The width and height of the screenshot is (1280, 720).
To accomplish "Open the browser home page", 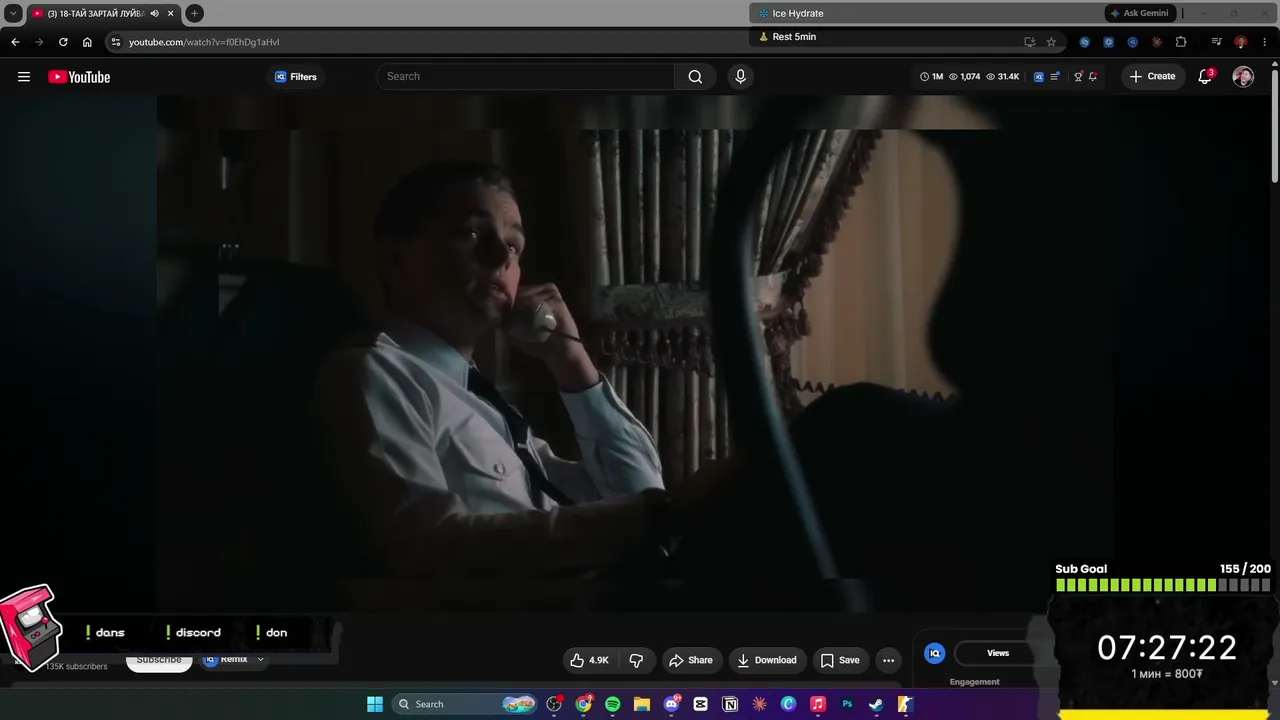I will [87, 42].
